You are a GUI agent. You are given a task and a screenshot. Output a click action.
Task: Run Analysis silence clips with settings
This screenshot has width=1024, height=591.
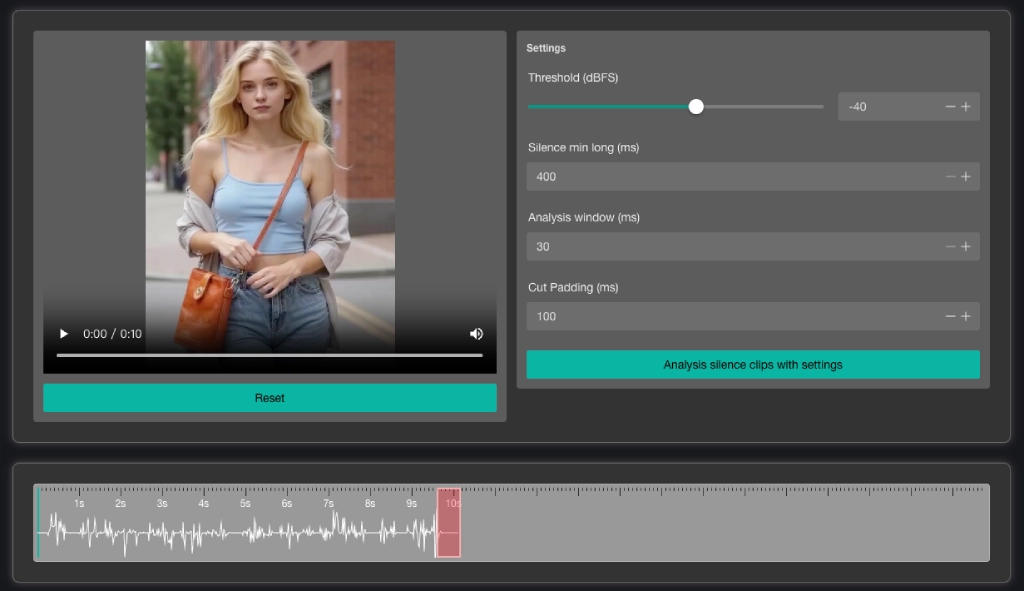752,365
